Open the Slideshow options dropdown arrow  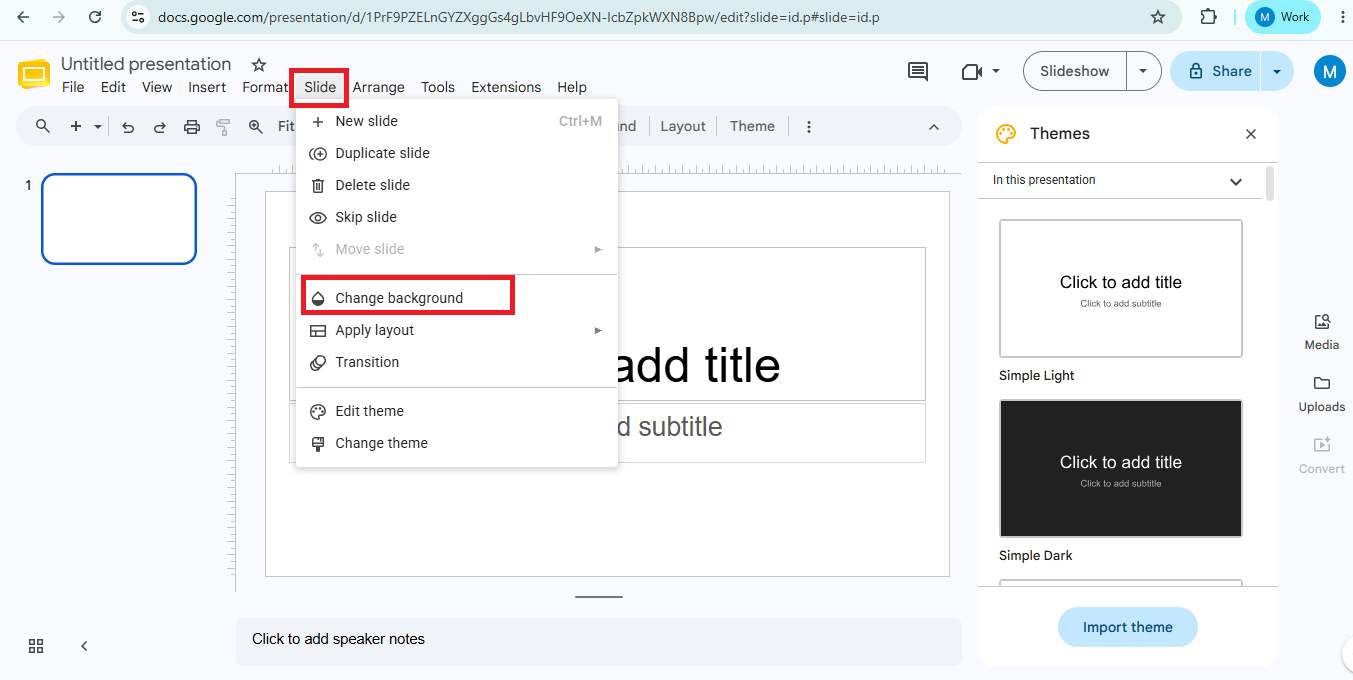(x=1143, y=71)
